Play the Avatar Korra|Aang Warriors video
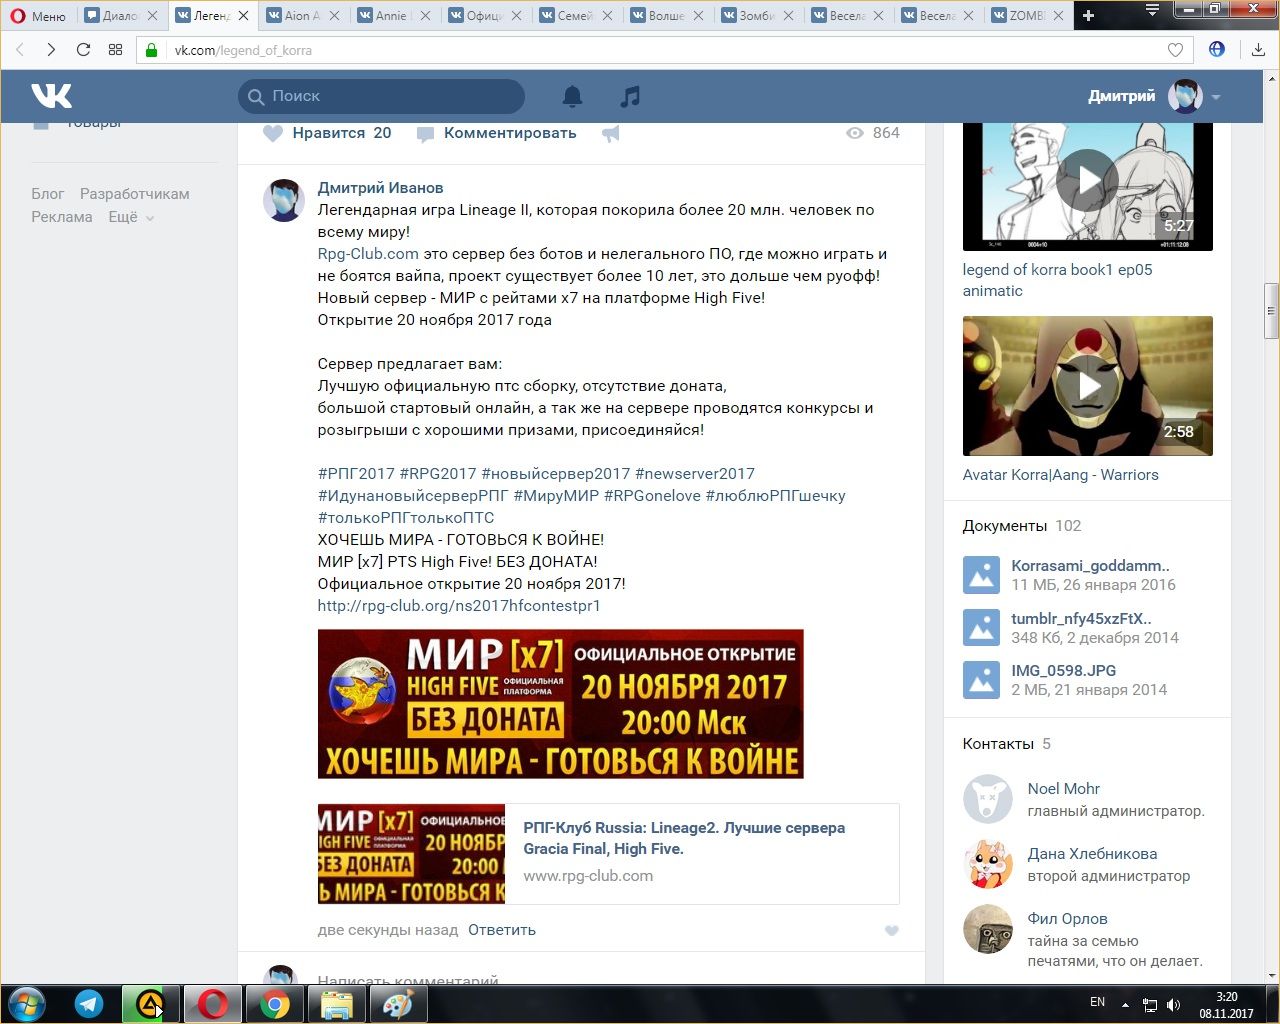The image size is (1280, 1024). [x=1087, y=386]
